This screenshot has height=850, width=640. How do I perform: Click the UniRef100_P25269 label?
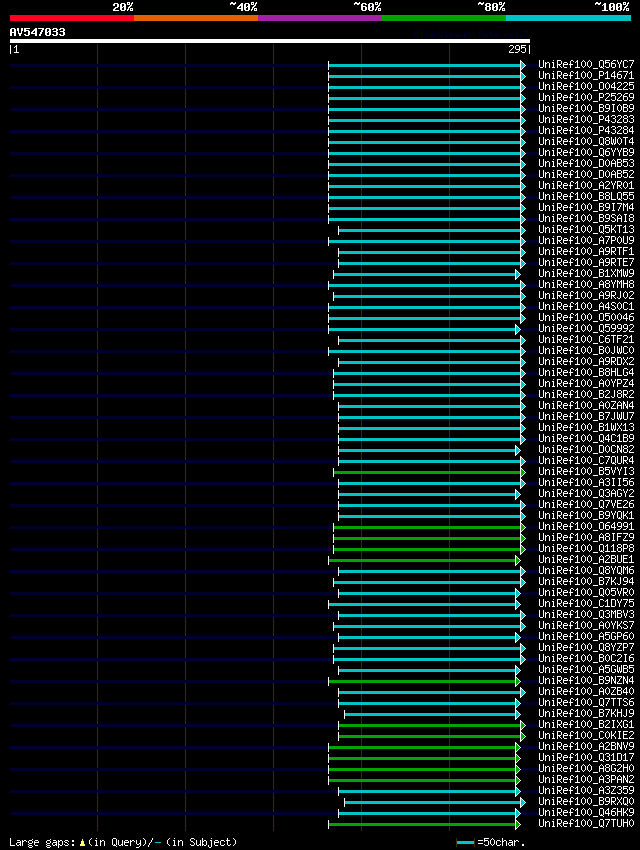(586, 98)
